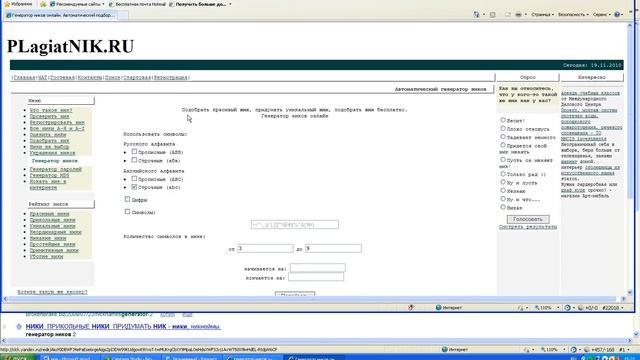Viewport: 640px width, 360px height.
Task: Open the Прикольные ники rating link
Action: tap(52, 220)
